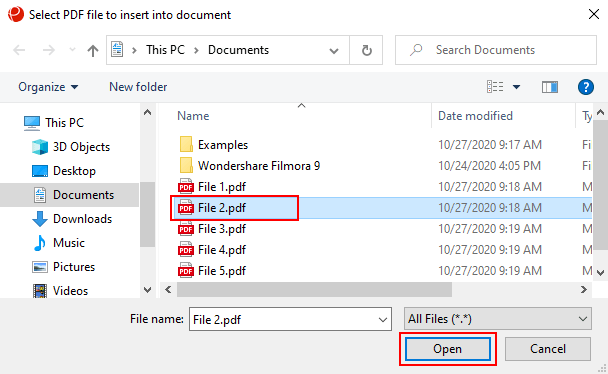
Task: Open the All Files (*.*) type dropdown
Action: (x=498, y=319)
